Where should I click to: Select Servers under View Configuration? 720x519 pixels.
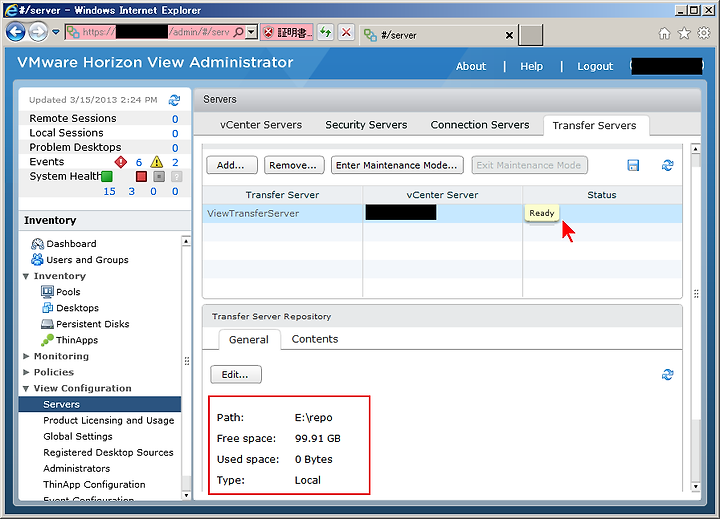100,404
